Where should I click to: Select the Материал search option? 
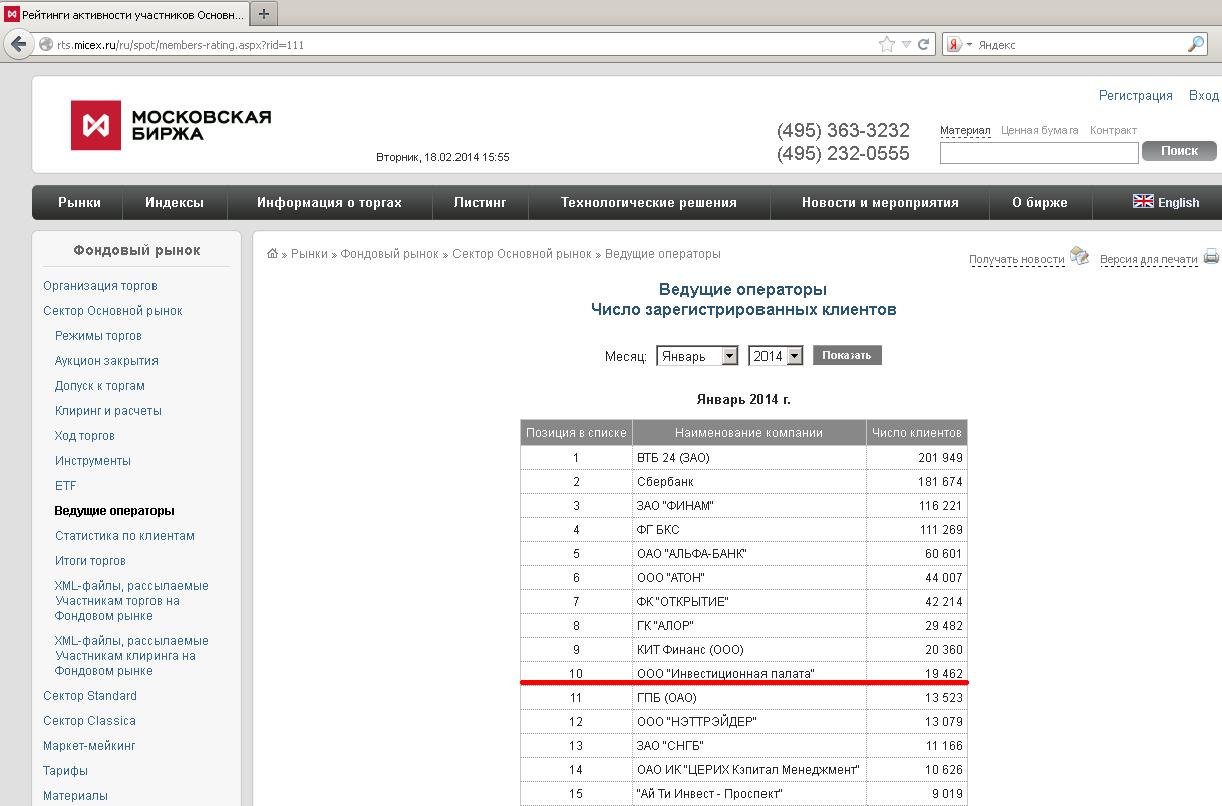[965, 131]
